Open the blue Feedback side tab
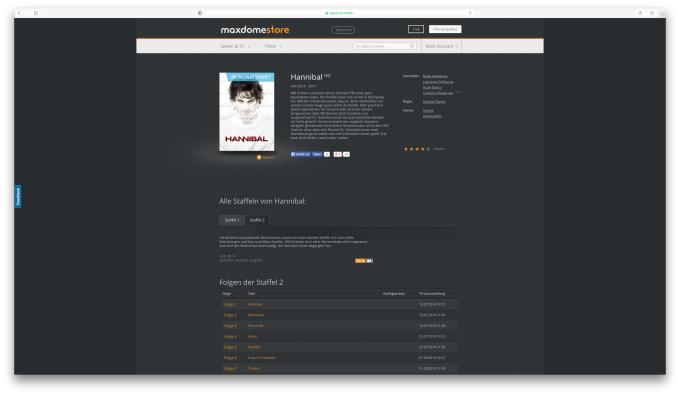The width and height of the screenshot is (680, 395). pyautogui.click(x=18, y=196)
